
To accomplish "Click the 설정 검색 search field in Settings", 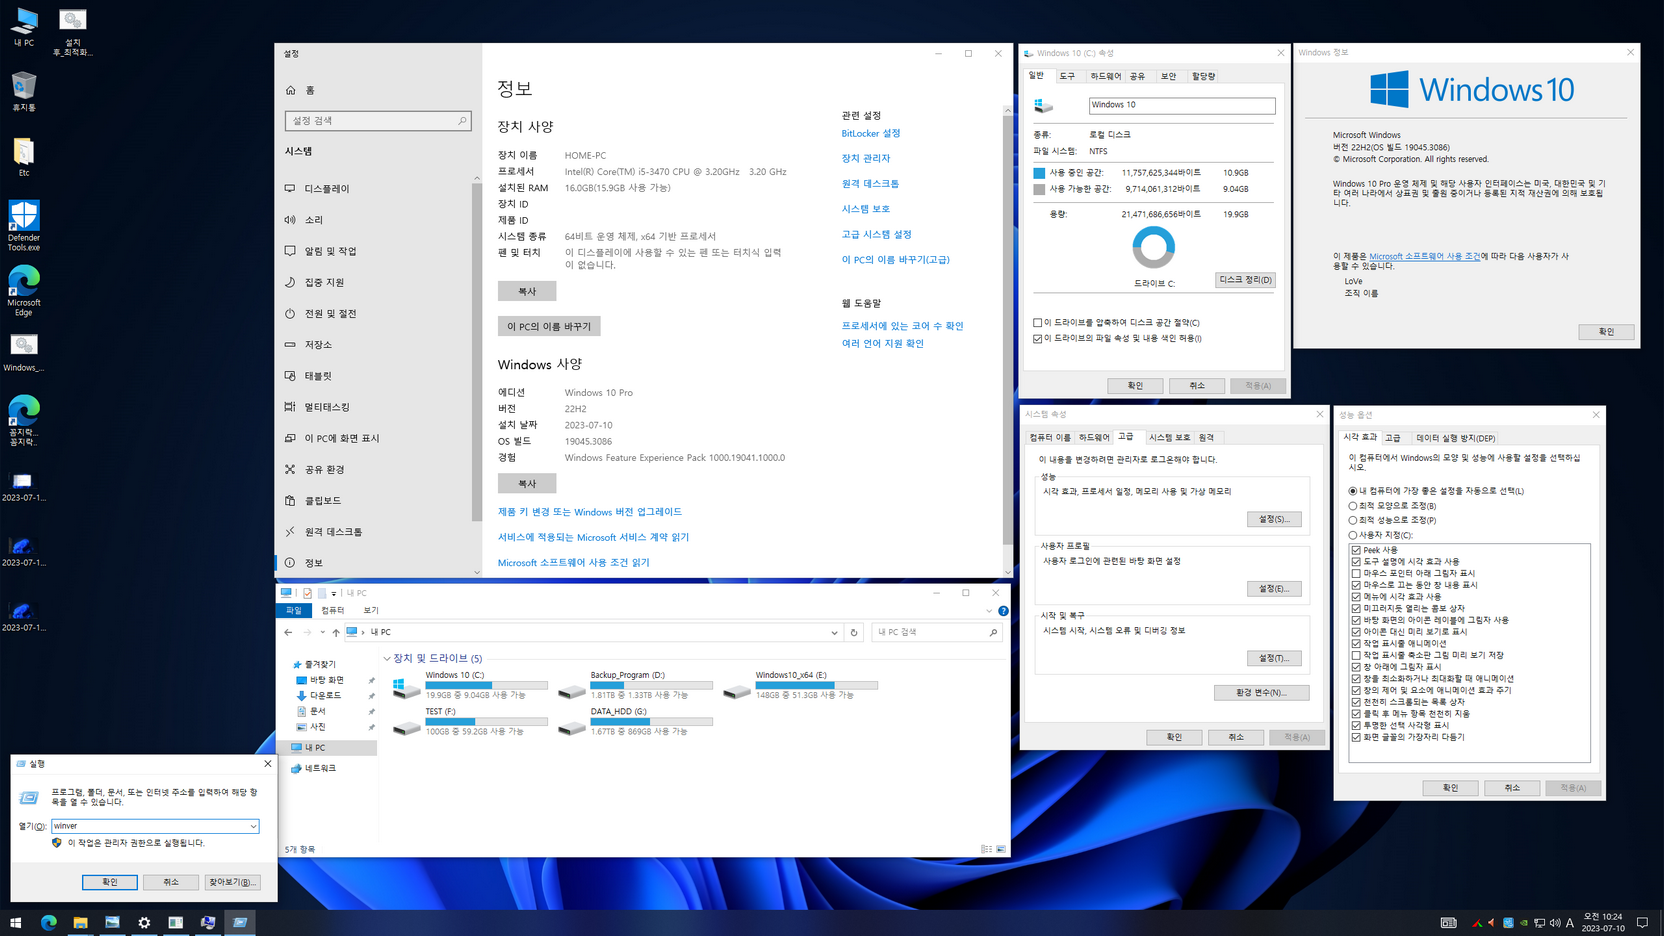I will [x=378, y=121].
